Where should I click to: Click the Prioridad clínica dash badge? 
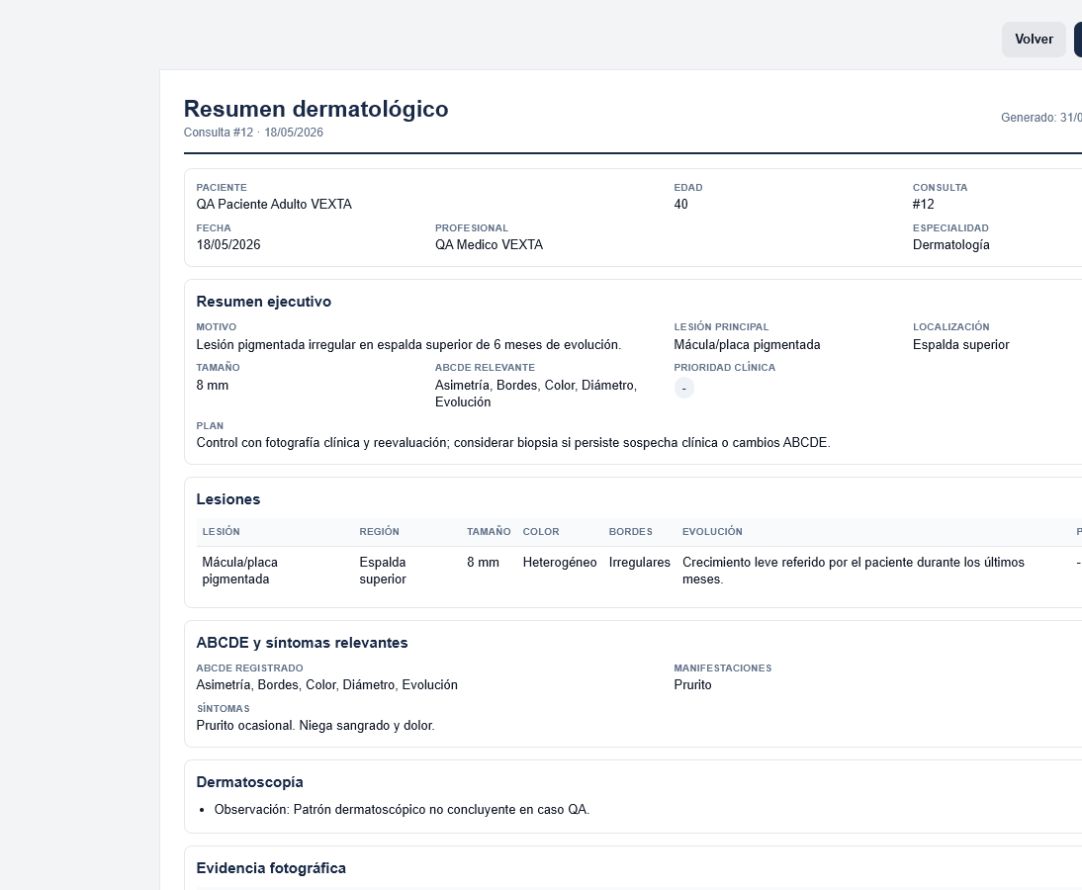tap(684, 388)
